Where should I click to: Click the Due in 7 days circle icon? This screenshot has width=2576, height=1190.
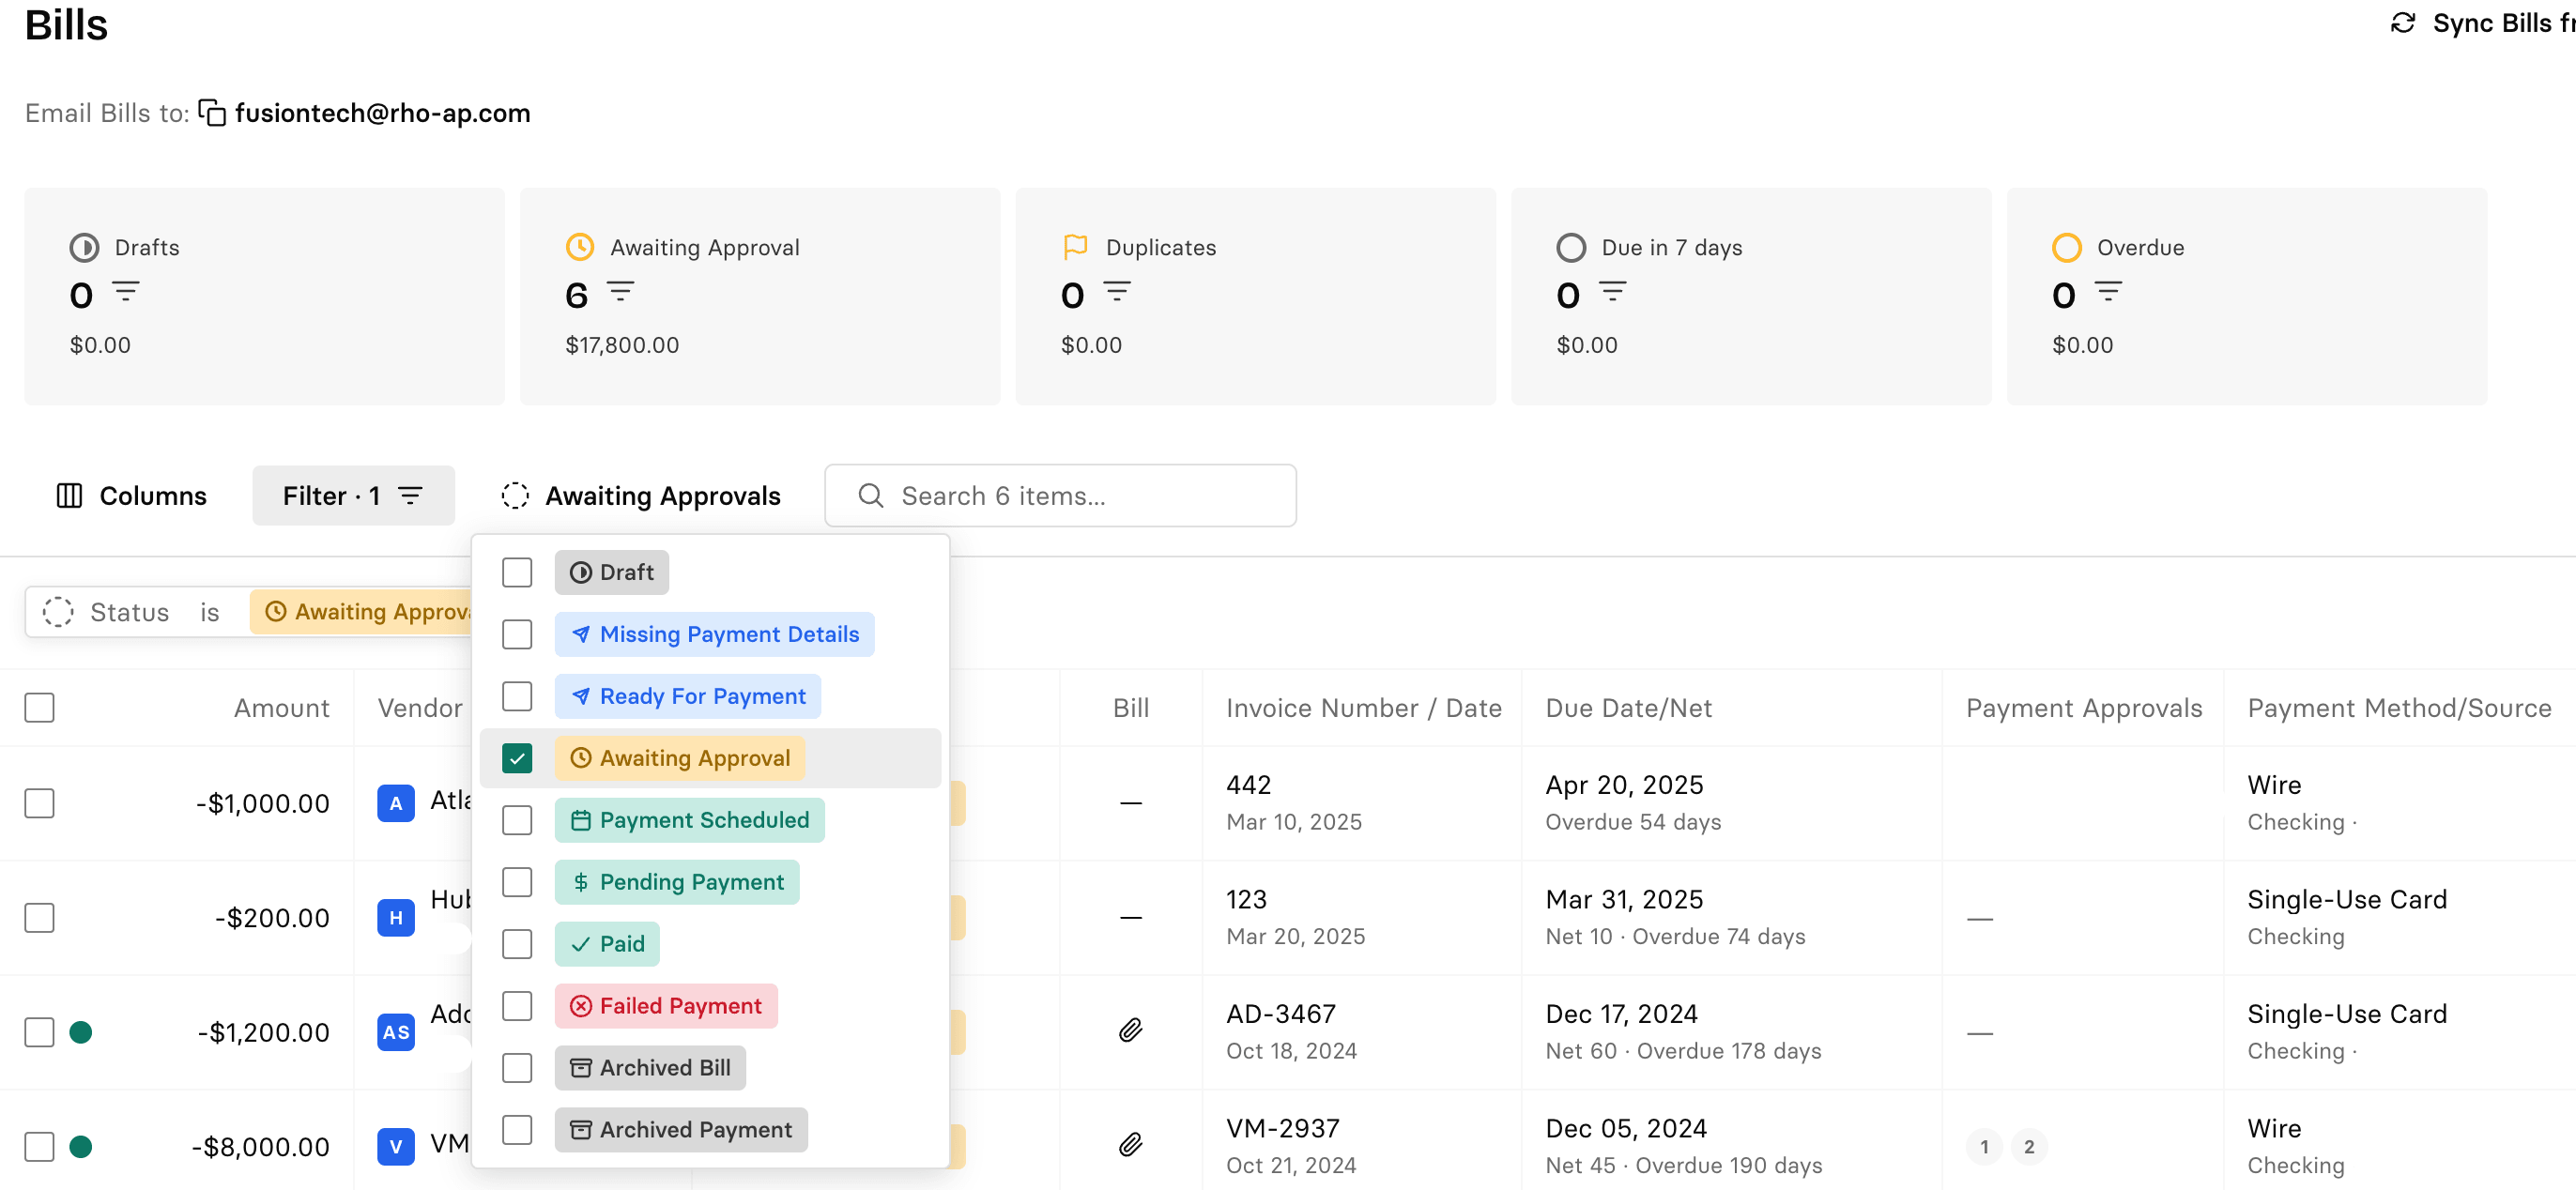click(x=1571, y=247)
